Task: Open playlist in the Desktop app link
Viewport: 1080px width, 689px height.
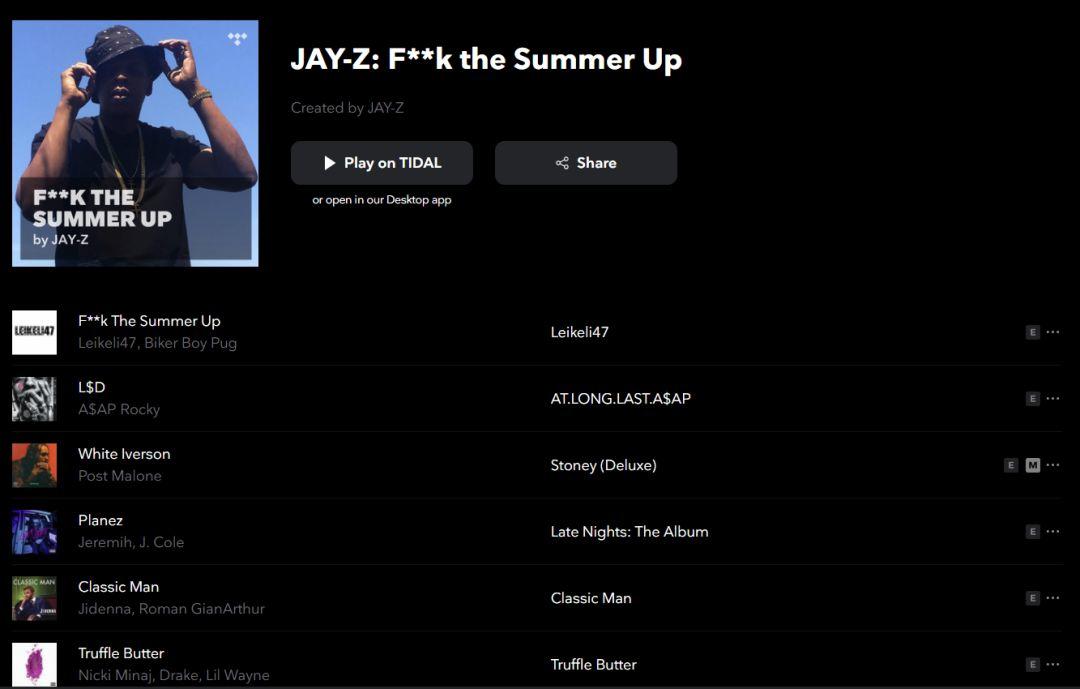Action: point(382,200)
